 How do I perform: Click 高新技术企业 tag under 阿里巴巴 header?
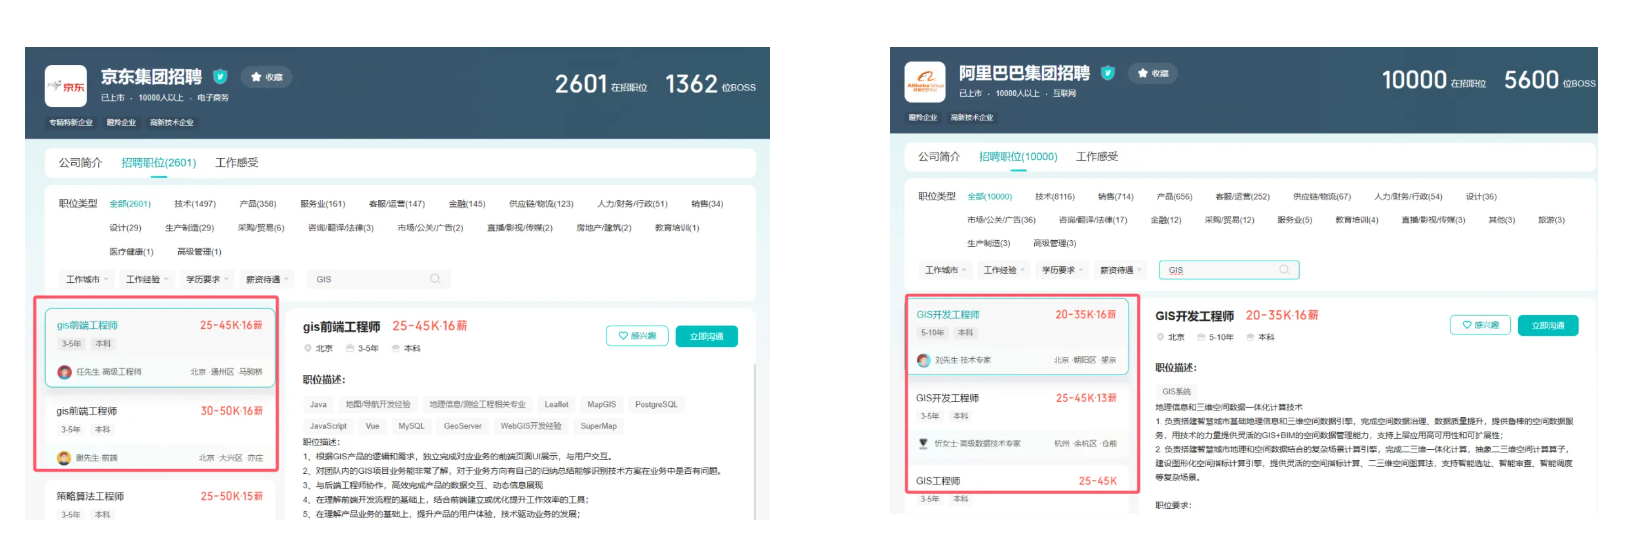coord(972,117)
